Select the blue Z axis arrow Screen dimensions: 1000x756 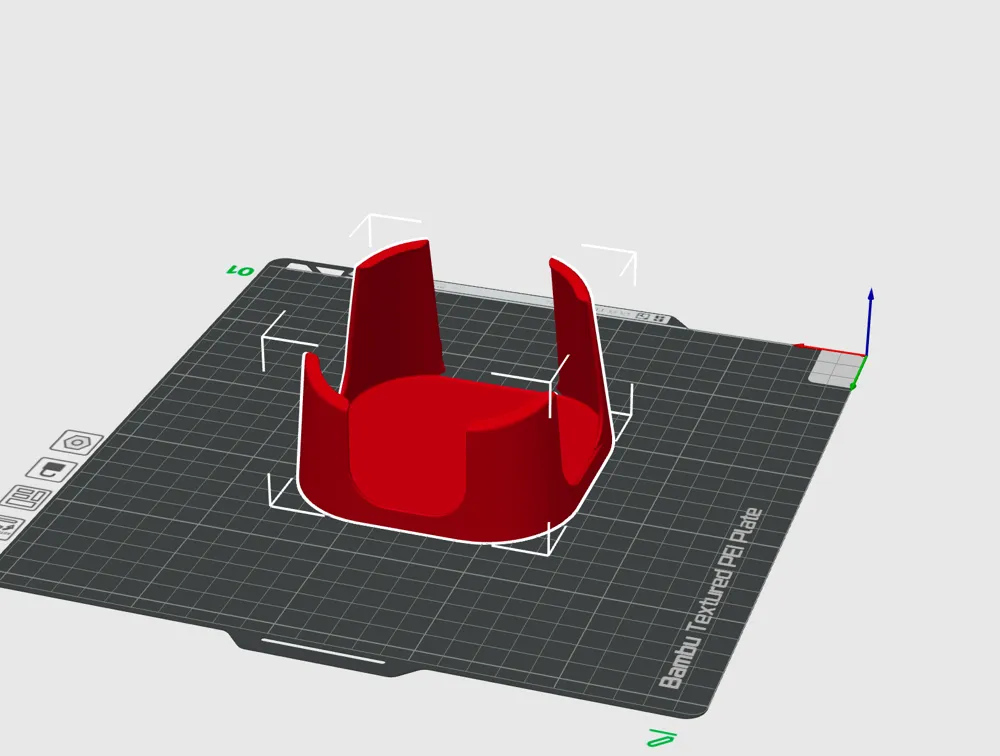coord(871,321)
